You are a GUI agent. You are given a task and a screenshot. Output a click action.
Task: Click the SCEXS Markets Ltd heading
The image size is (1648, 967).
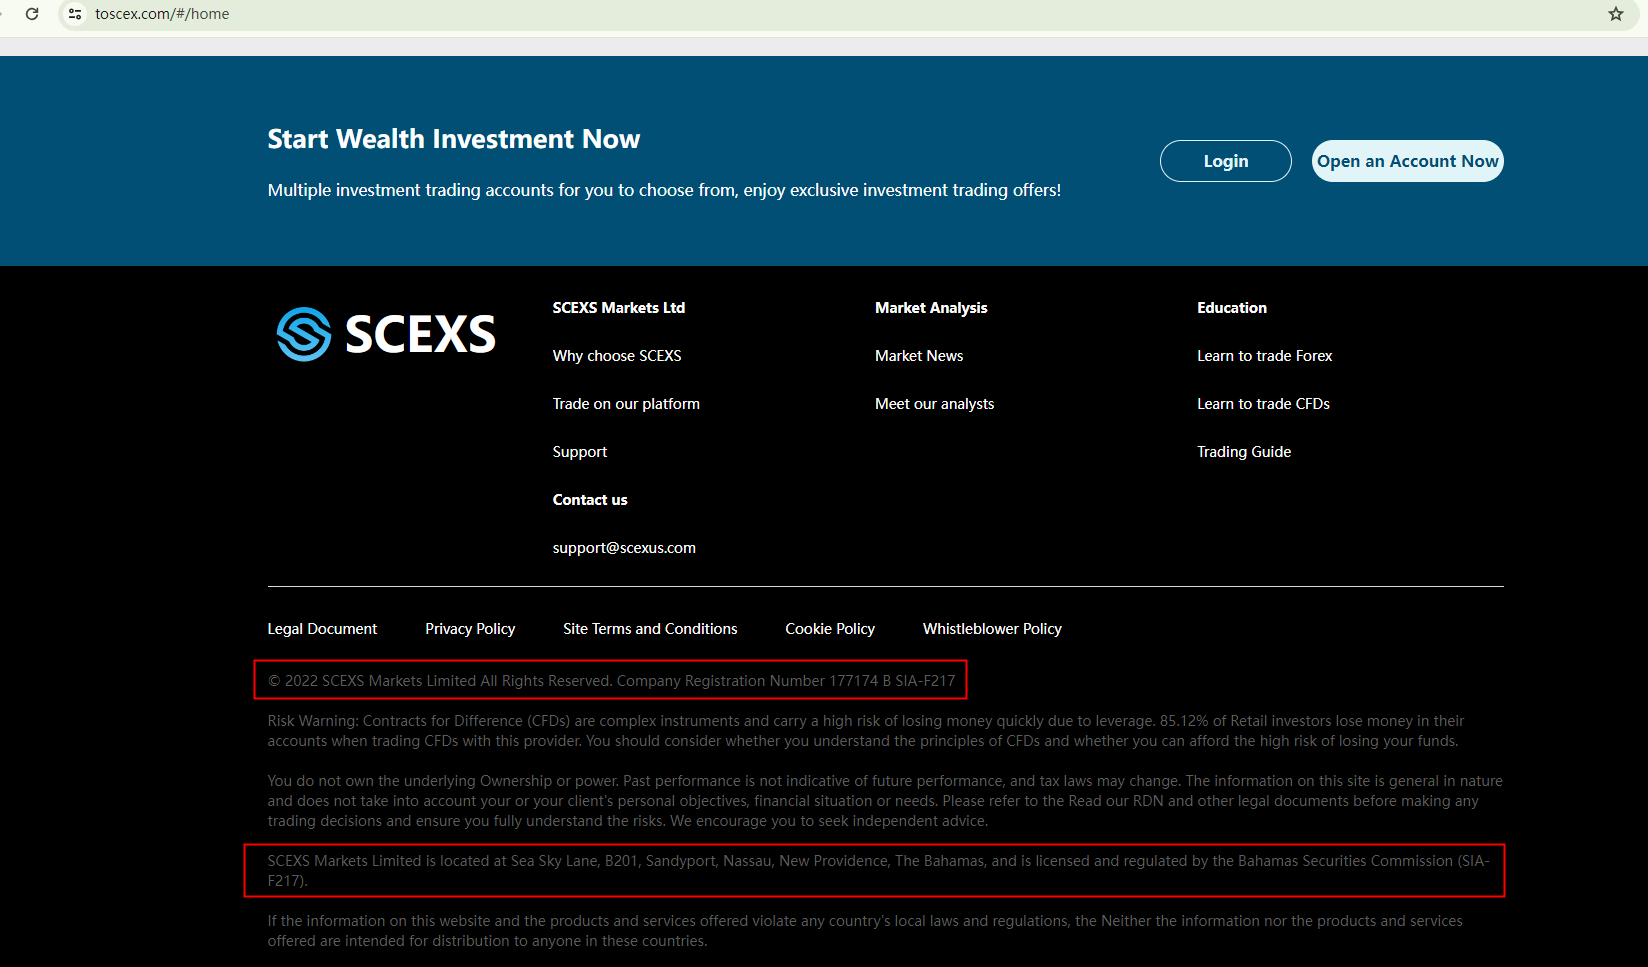click(619, 308)
